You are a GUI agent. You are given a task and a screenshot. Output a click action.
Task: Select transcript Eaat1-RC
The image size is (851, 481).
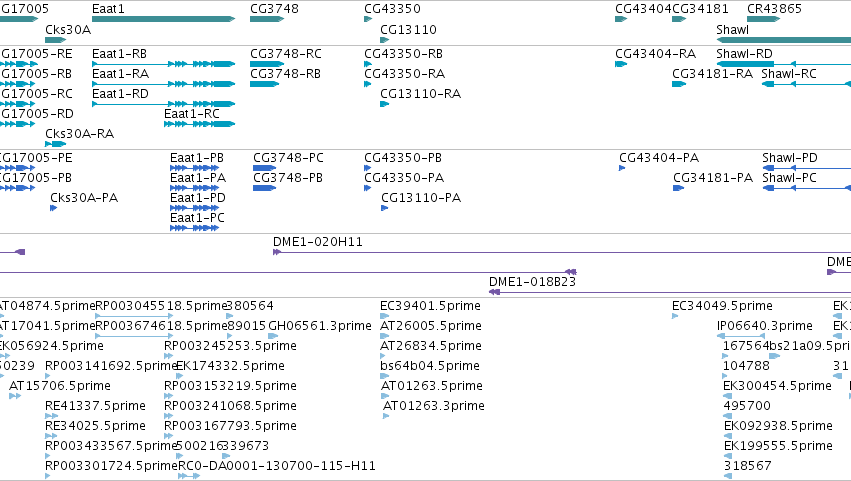tap(192, 114)
